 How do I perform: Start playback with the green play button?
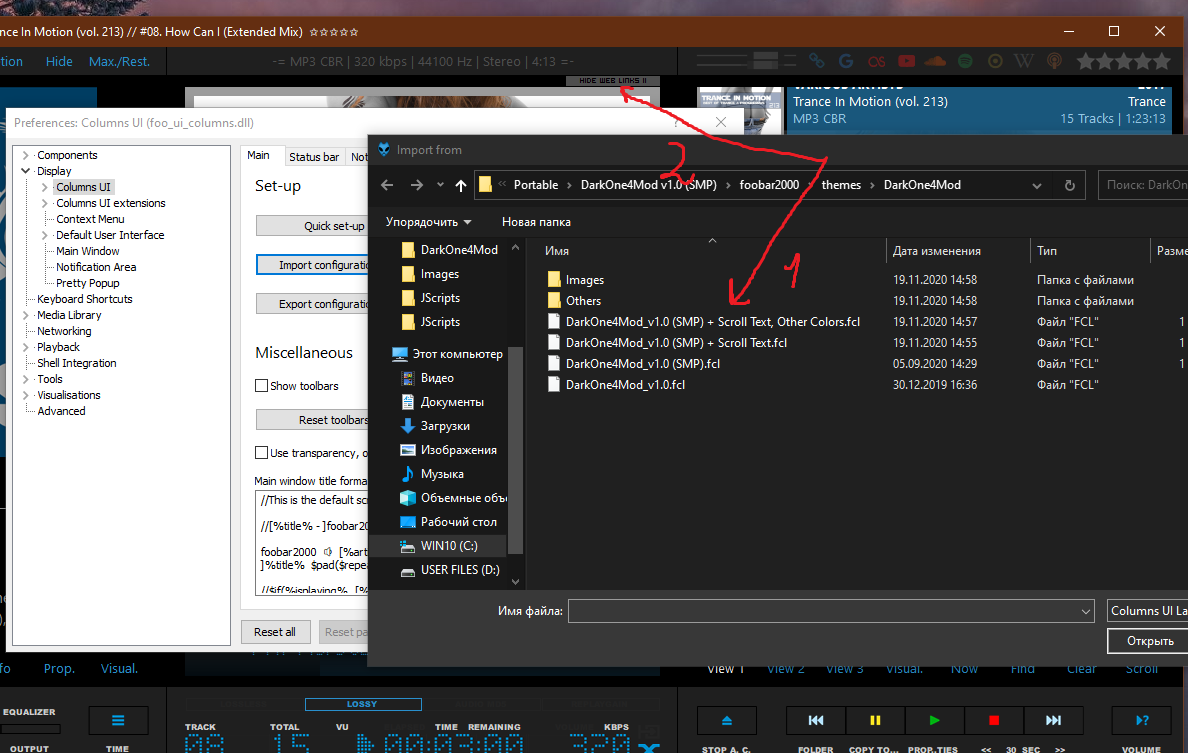coord(934,720)
